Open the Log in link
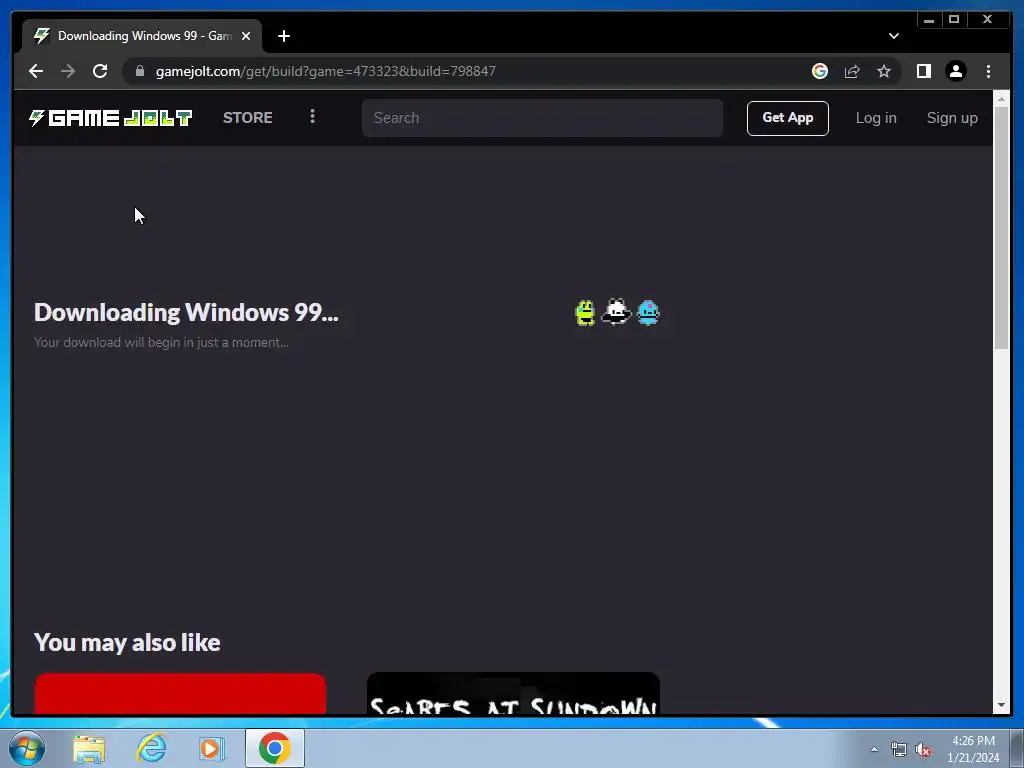Viewport: 1024px width, 768px height. click(876, 118)
